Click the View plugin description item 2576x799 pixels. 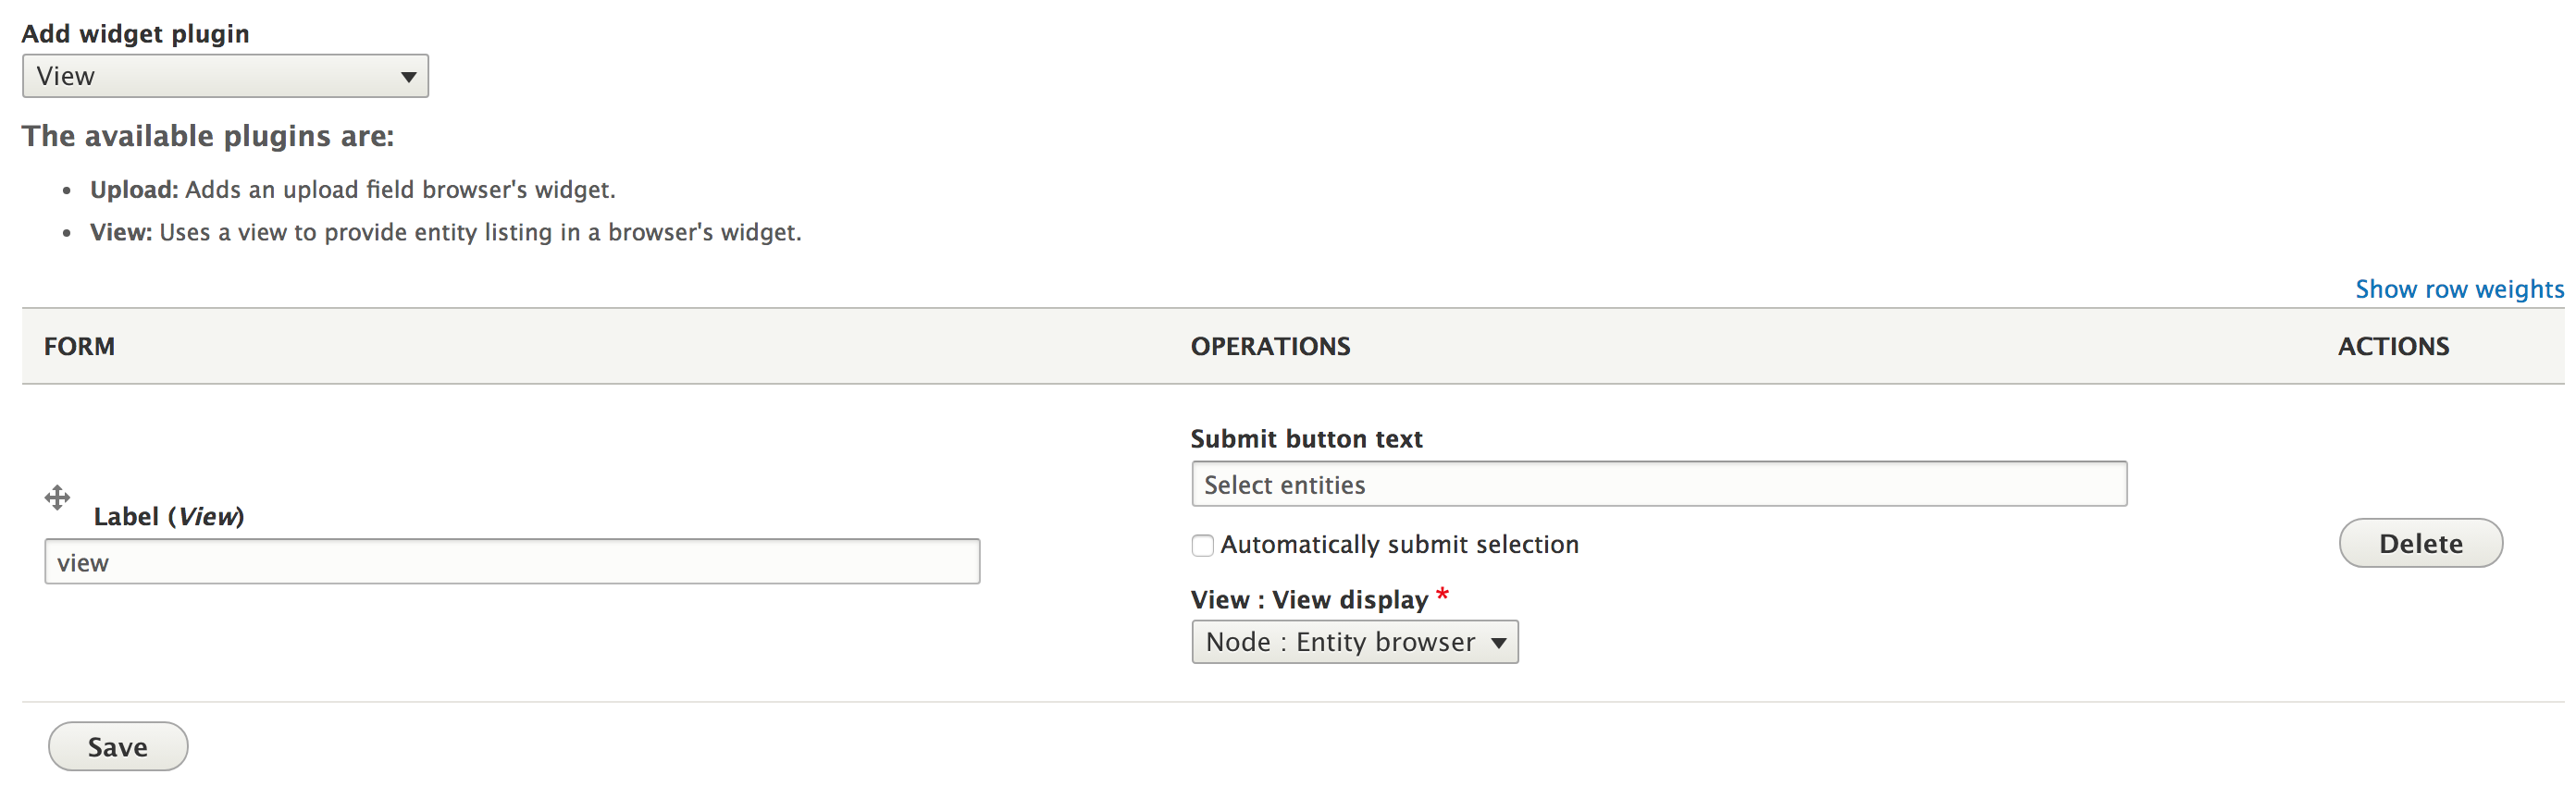coord(445,233)
